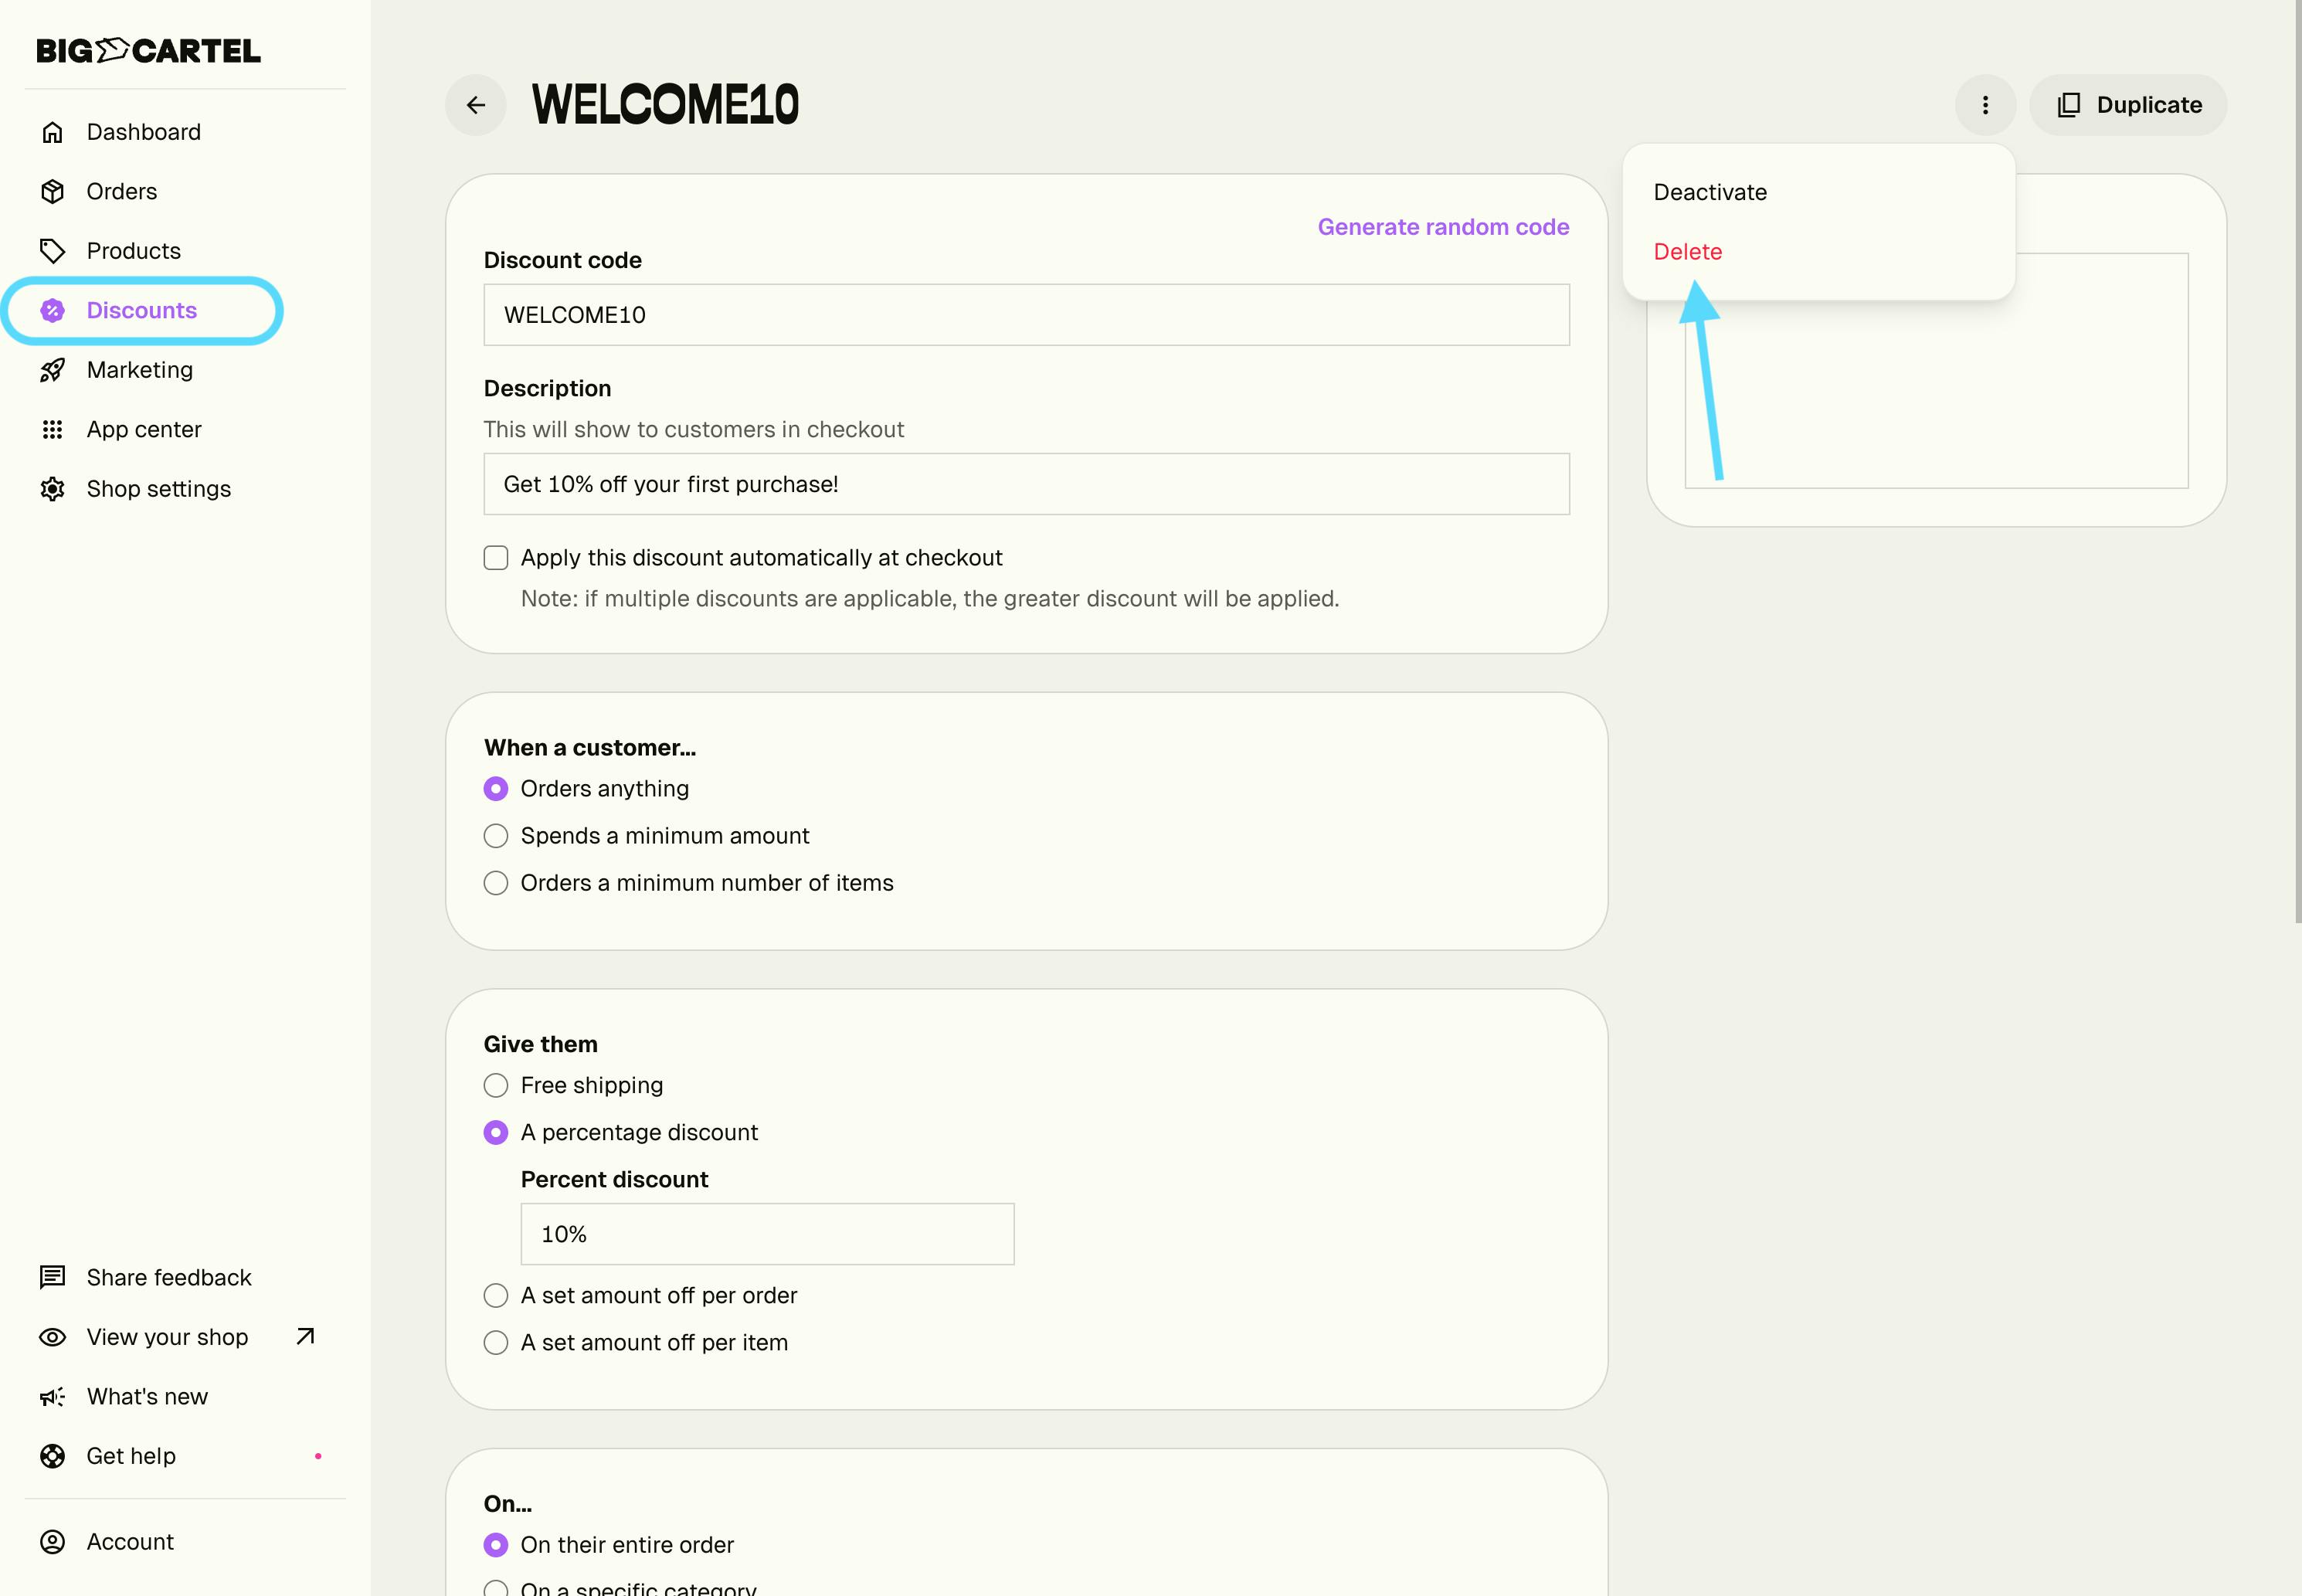Open Shop settings gear icon
Viewport: 2302px width, 1596px height.
click(x=53, y=489)
